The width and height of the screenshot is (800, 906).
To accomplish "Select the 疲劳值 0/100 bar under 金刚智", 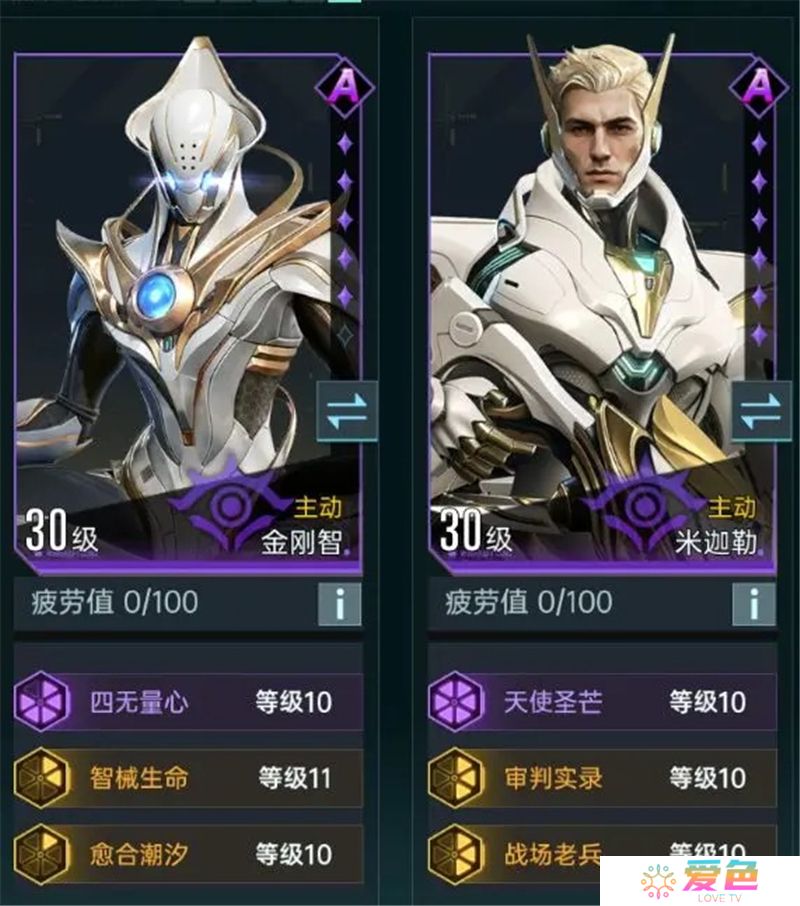I will (x=188, y=603).
